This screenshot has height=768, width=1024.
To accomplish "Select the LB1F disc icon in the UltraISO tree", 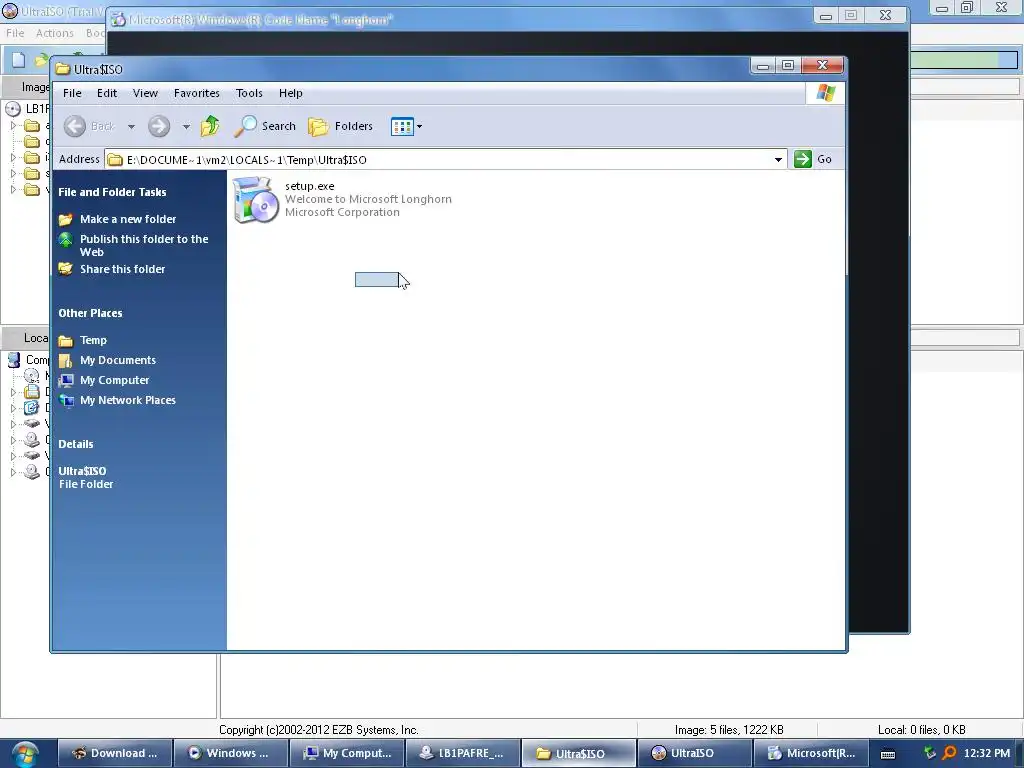I will (x=13, y=108).
